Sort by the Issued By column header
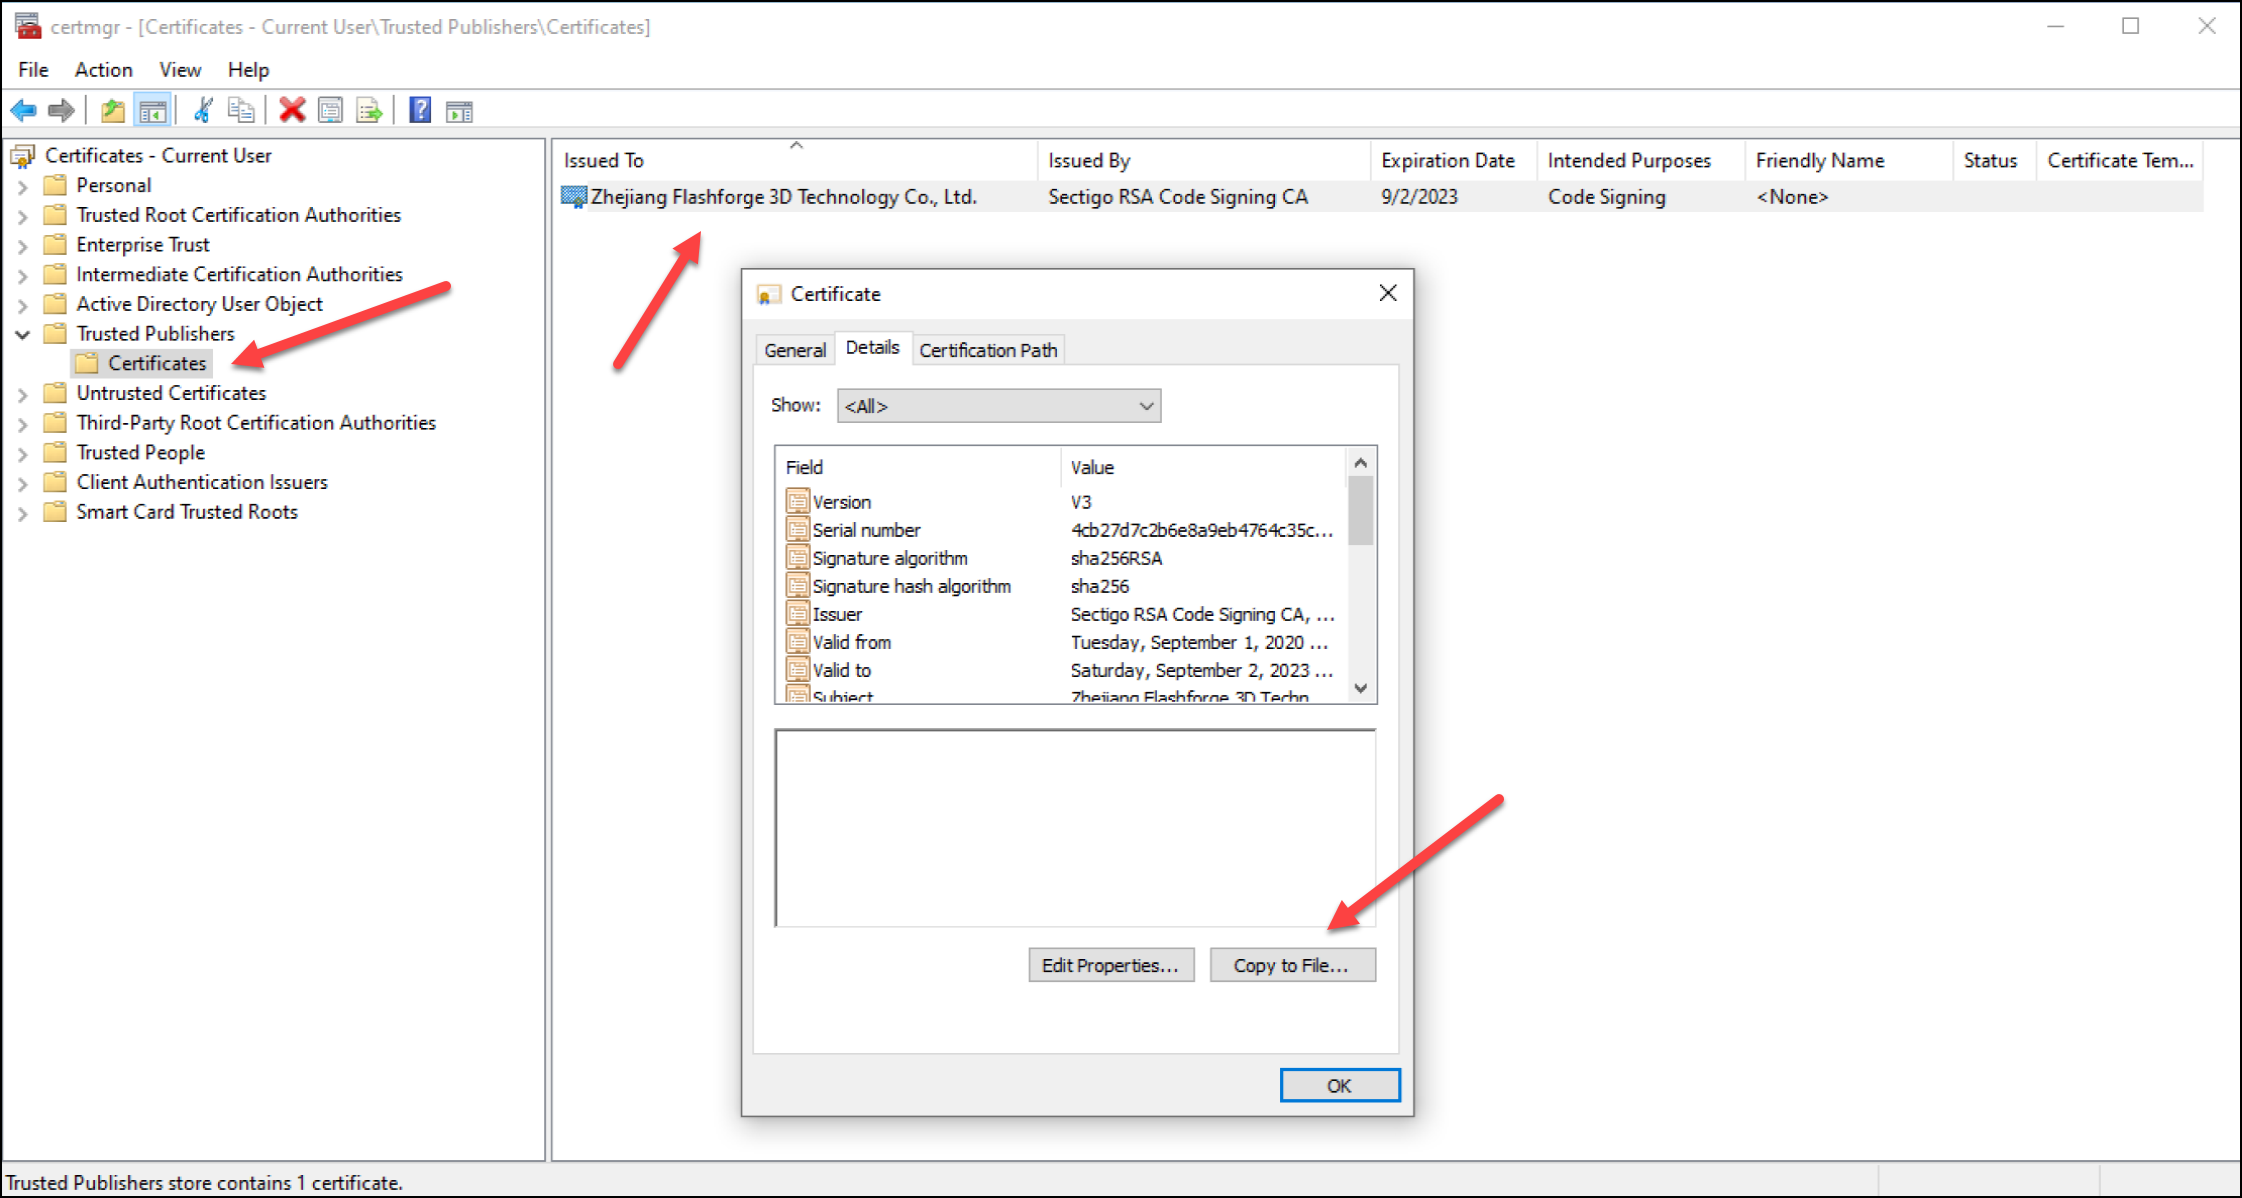 1204,160
